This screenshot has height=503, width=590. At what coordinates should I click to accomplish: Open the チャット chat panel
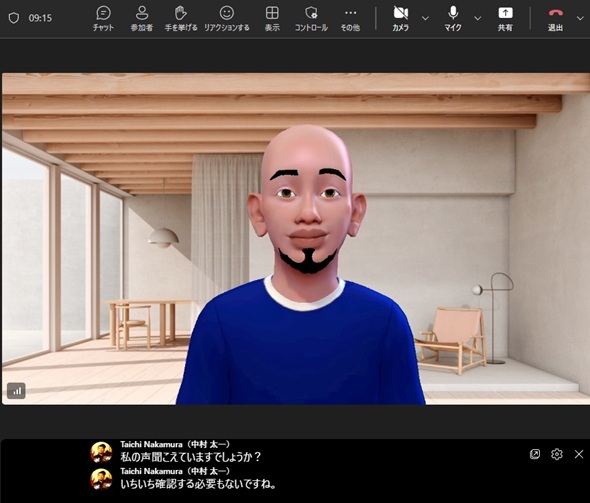click(x=103, y=18)
